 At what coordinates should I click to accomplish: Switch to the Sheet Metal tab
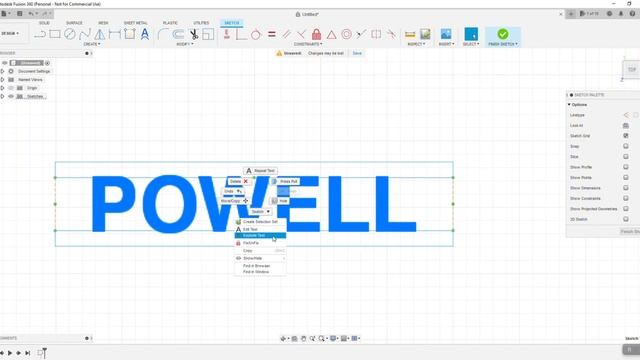[136, 23]
